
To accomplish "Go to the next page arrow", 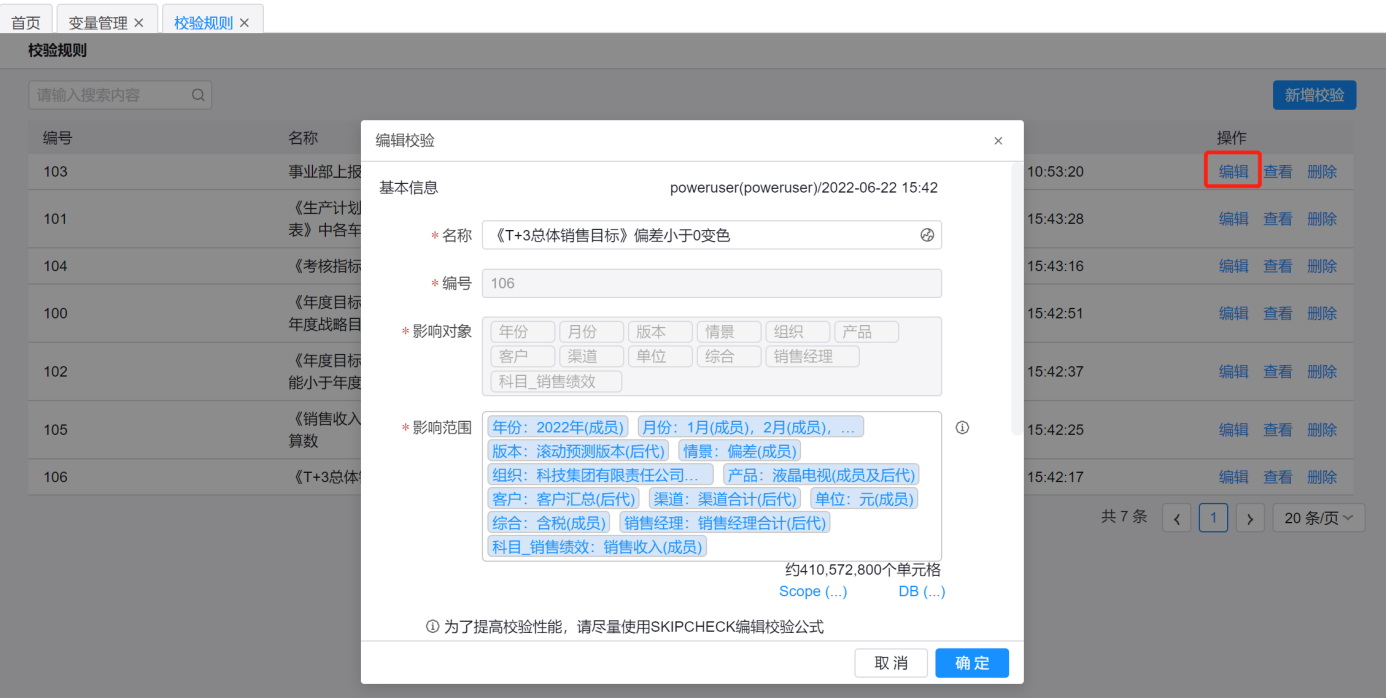I will pos(1249,518).
